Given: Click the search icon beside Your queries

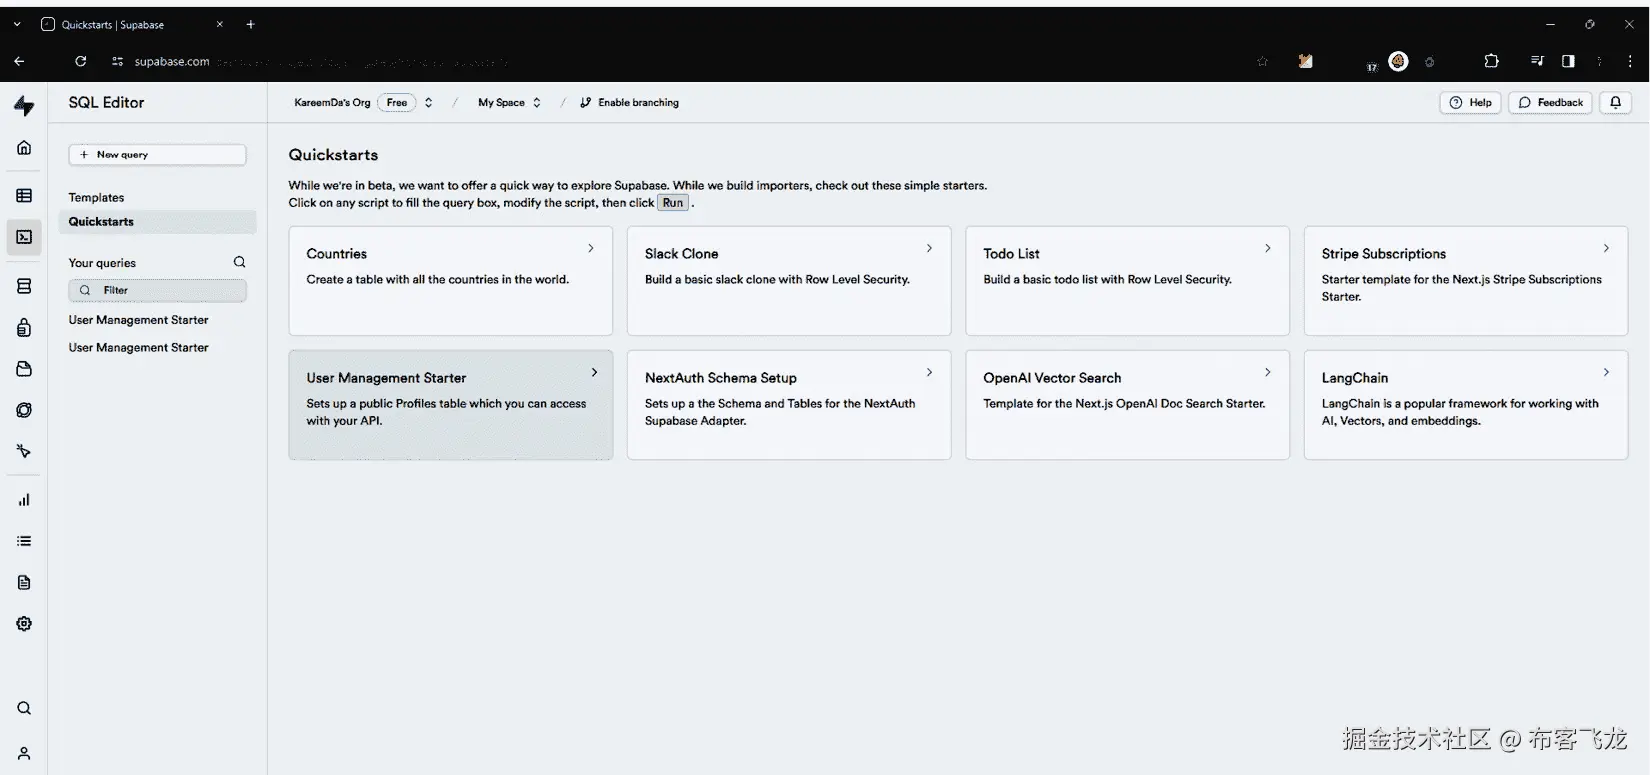Looking at the screenshot, I should [239, 262].
